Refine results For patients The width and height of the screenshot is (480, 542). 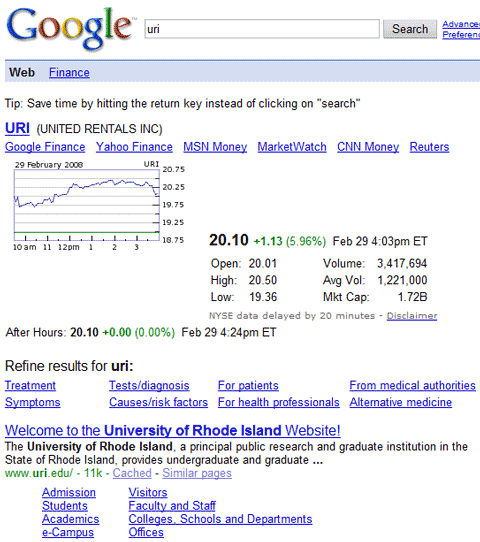click(248, 385)
